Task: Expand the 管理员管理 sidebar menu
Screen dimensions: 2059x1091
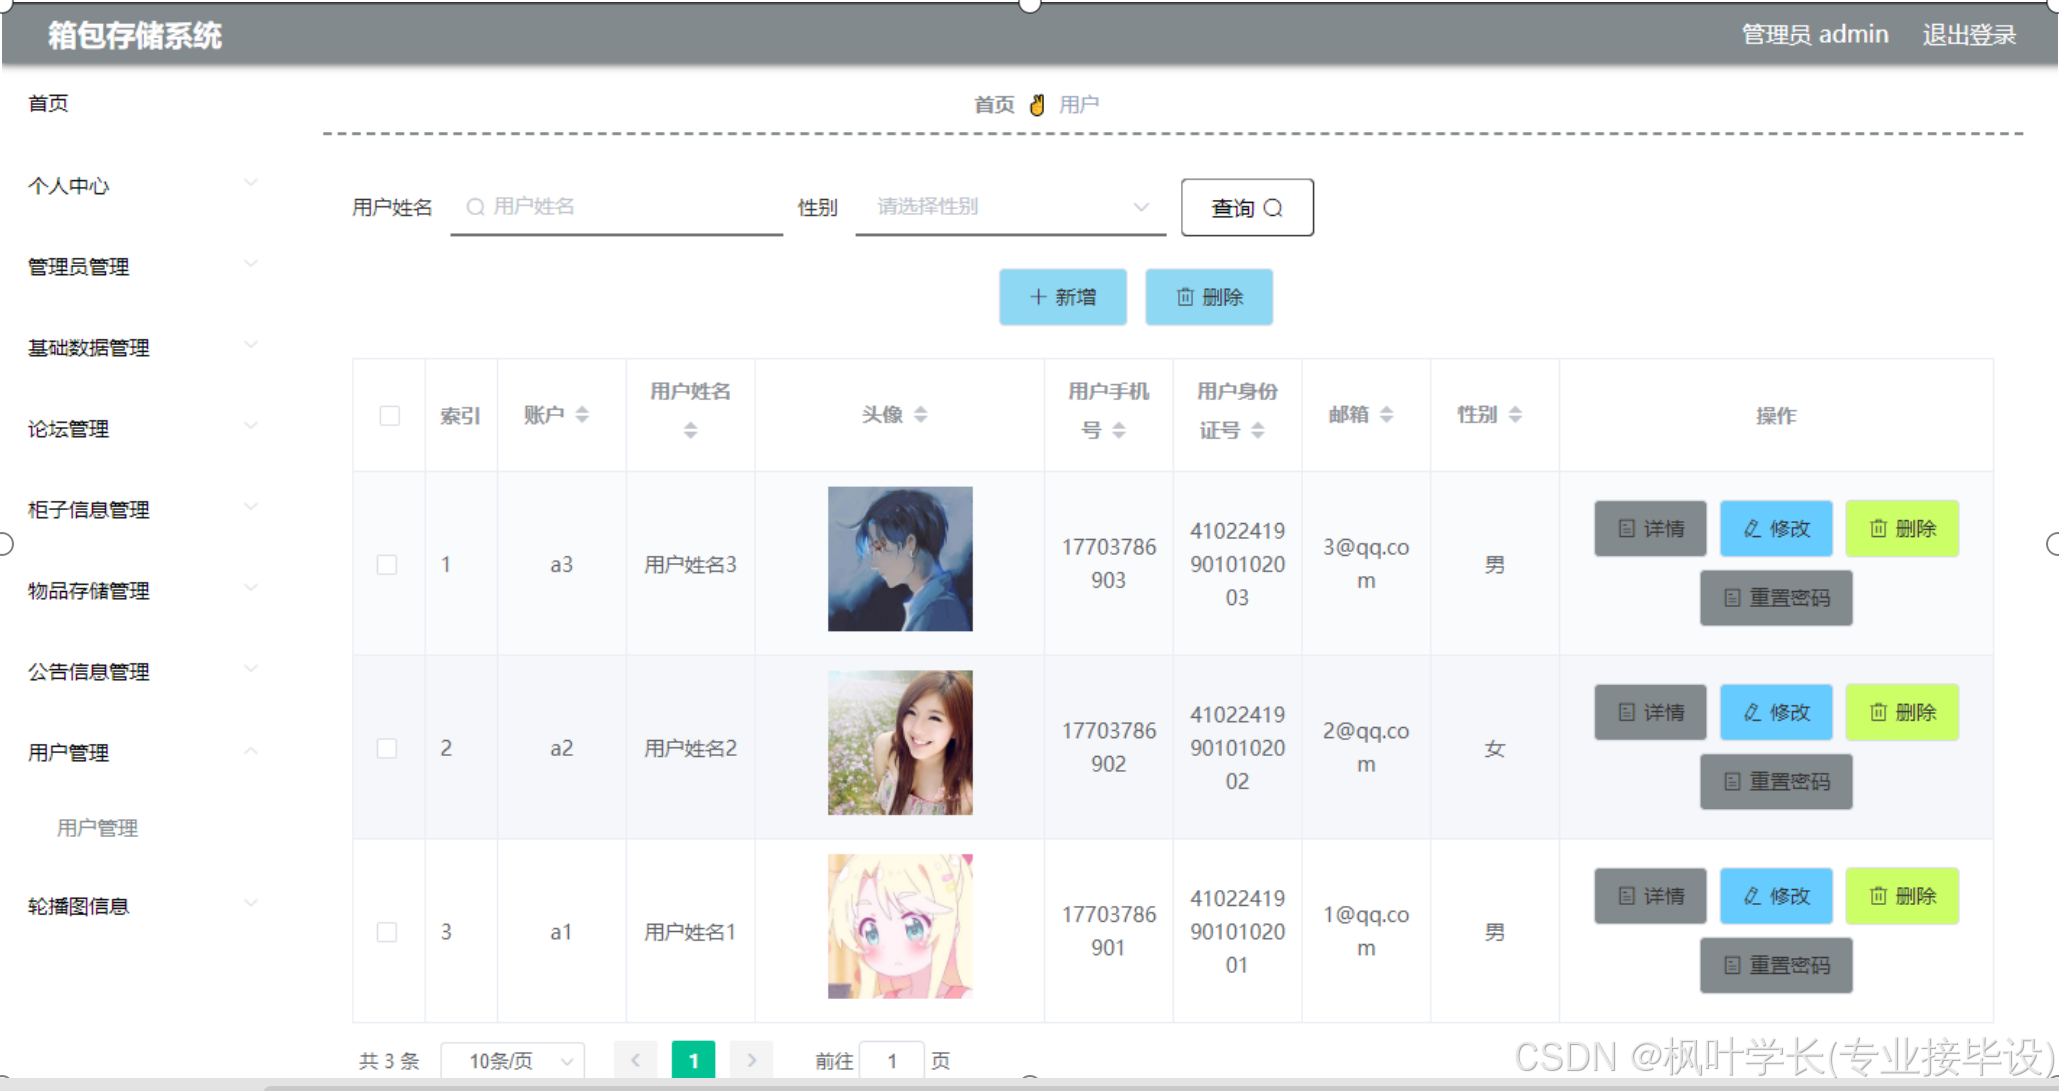Action: [143, 267]
